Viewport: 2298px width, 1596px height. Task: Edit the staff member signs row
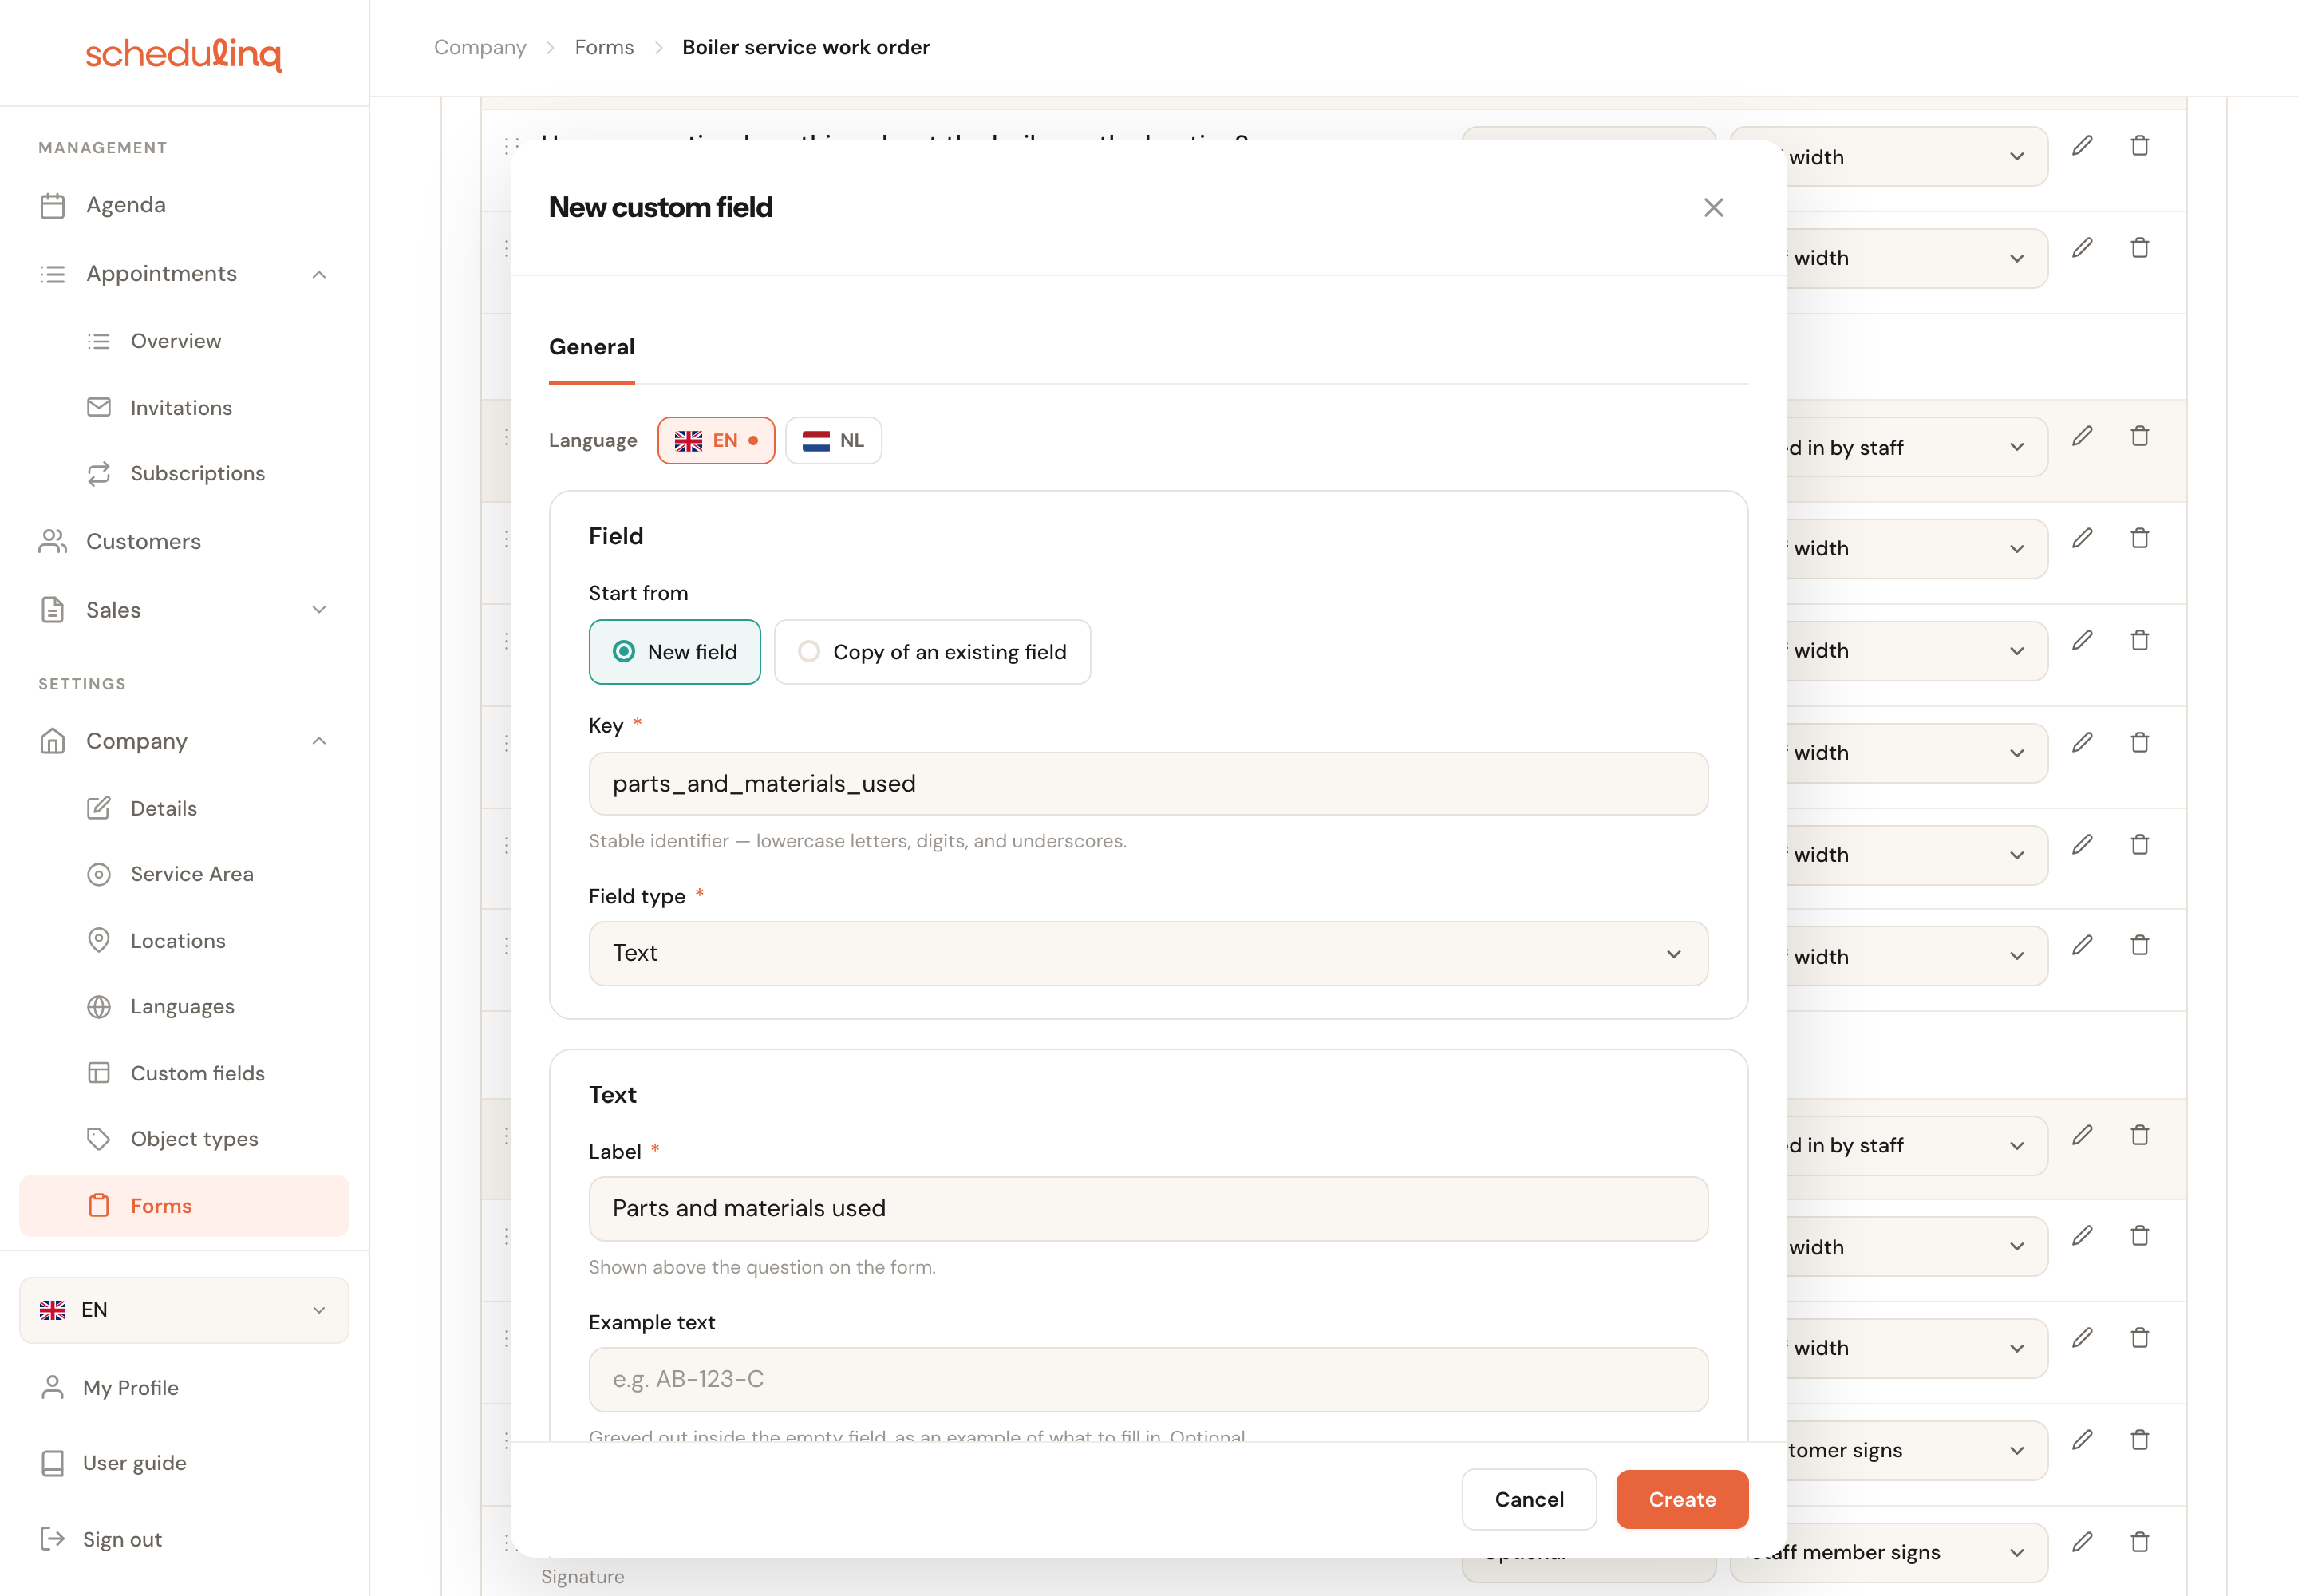(x=2081, y=1542)
